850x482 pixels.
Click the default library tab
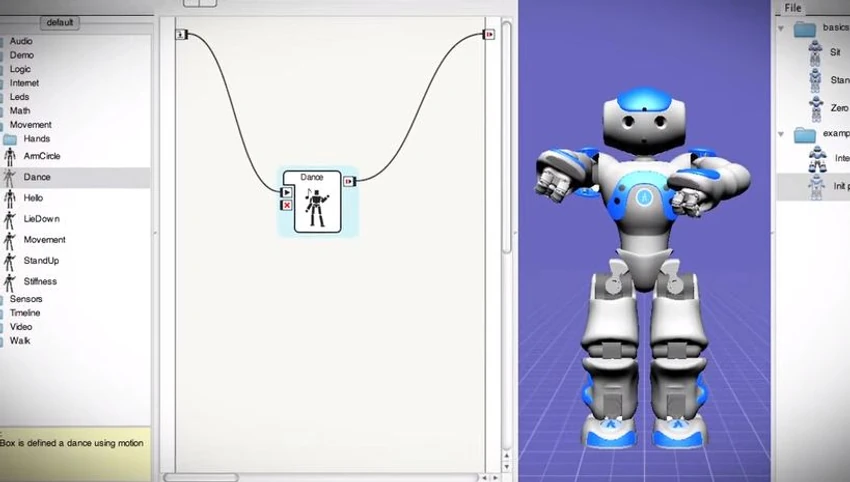(60, 22)
